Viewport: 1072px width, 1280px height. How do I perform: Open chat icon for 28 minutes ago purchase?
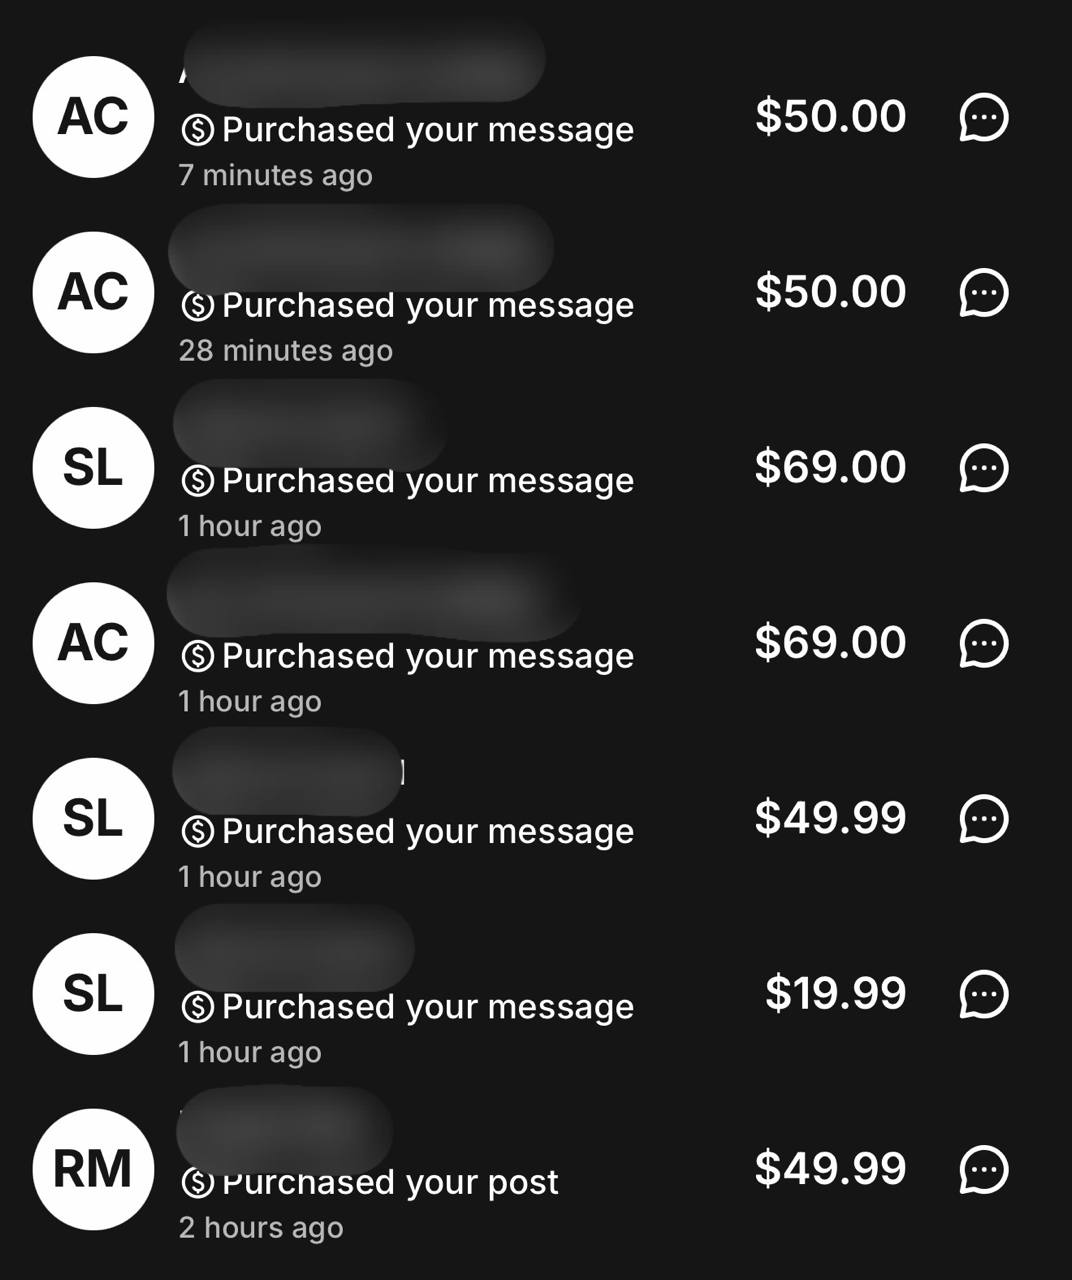coord(984,292)
